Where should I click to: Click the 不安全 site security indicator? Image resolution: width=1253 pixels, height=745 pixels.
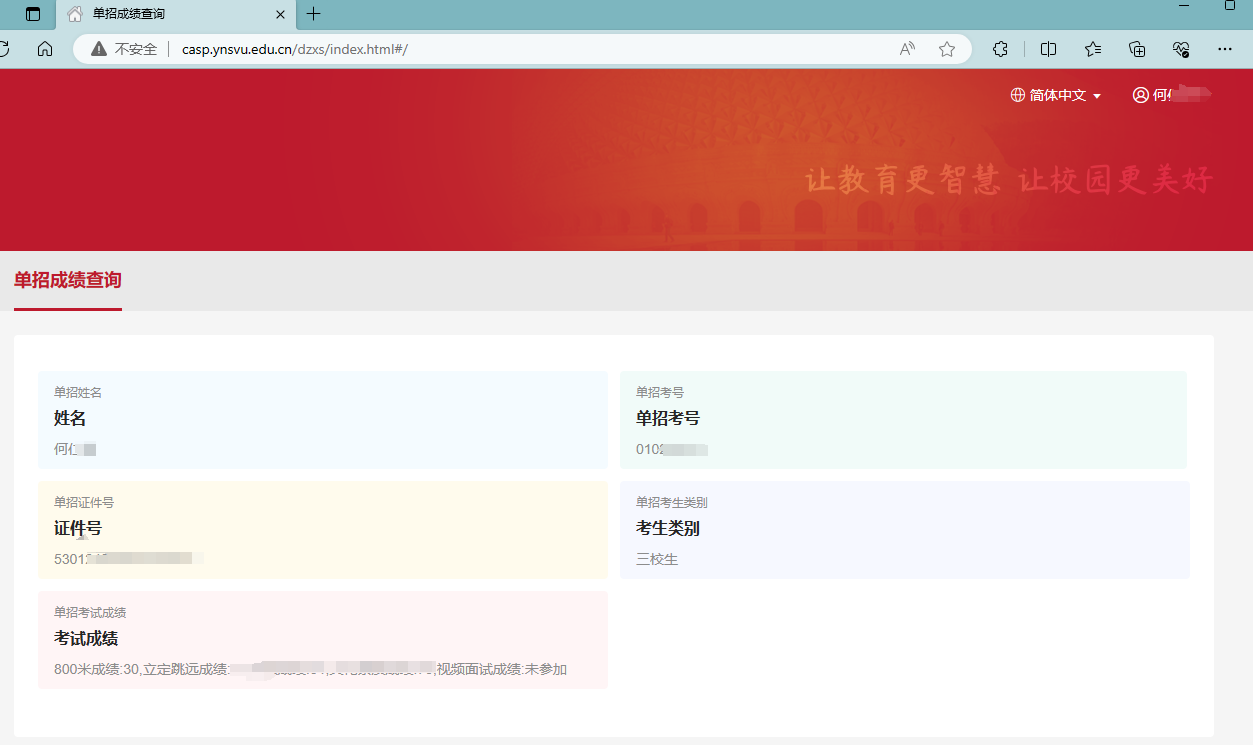(x=125, y=49)
